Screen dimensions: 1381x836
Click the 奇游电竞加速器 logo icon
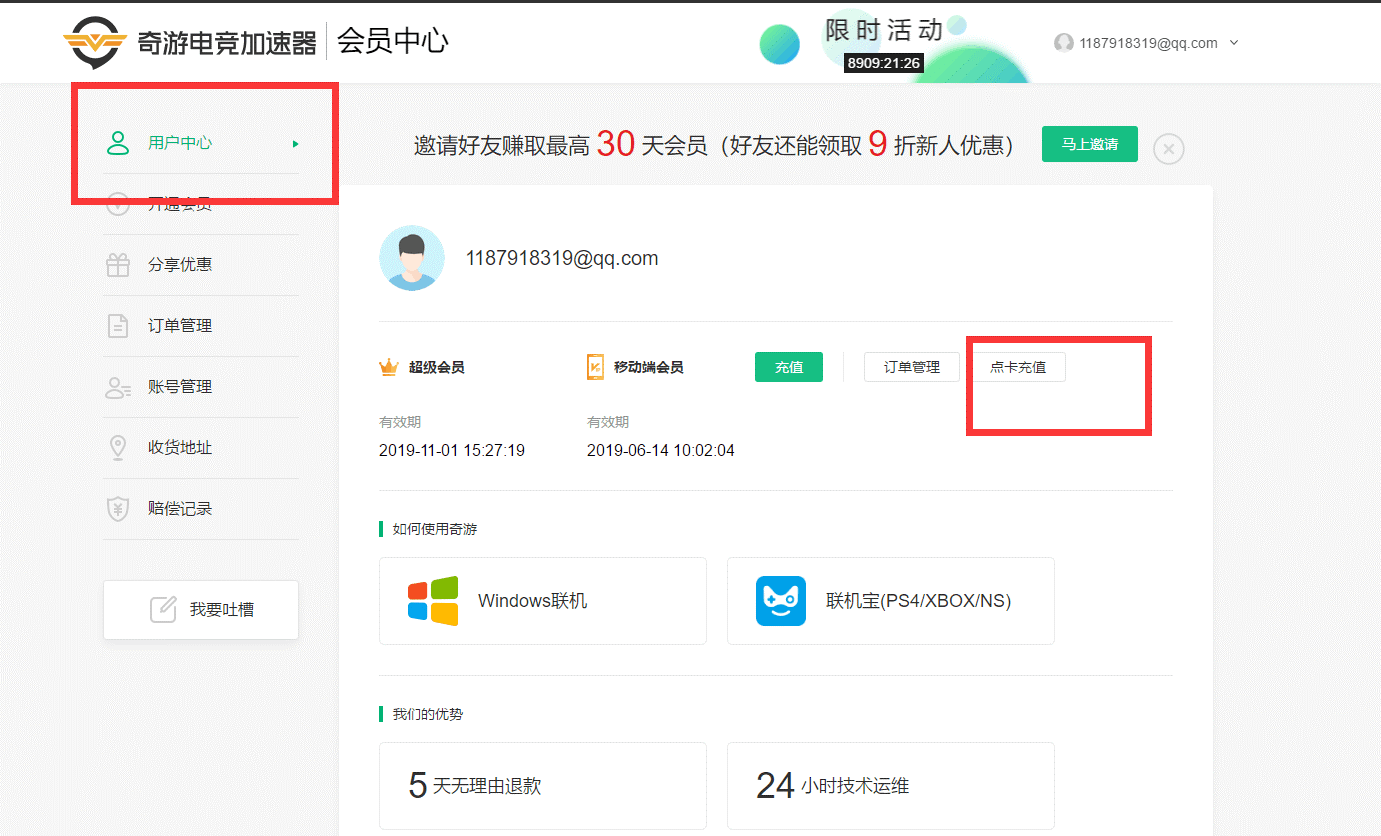95,43
